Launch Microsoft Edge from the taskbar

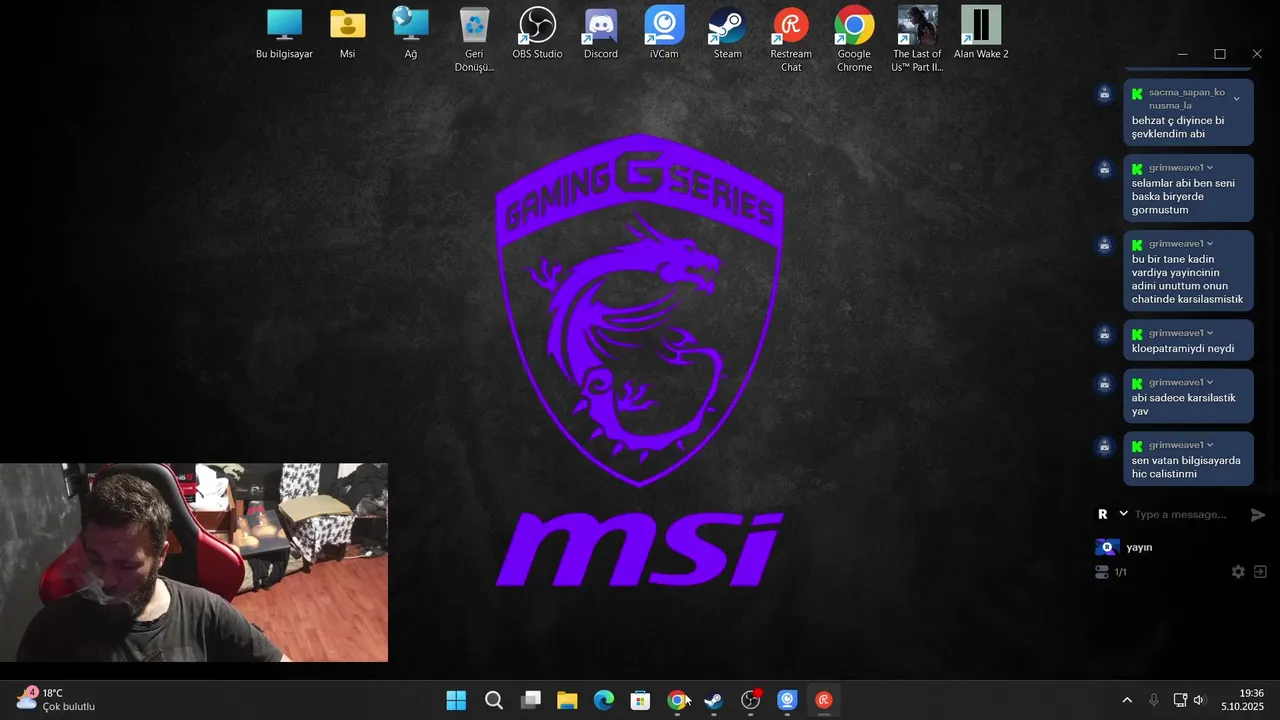[604, 700]
